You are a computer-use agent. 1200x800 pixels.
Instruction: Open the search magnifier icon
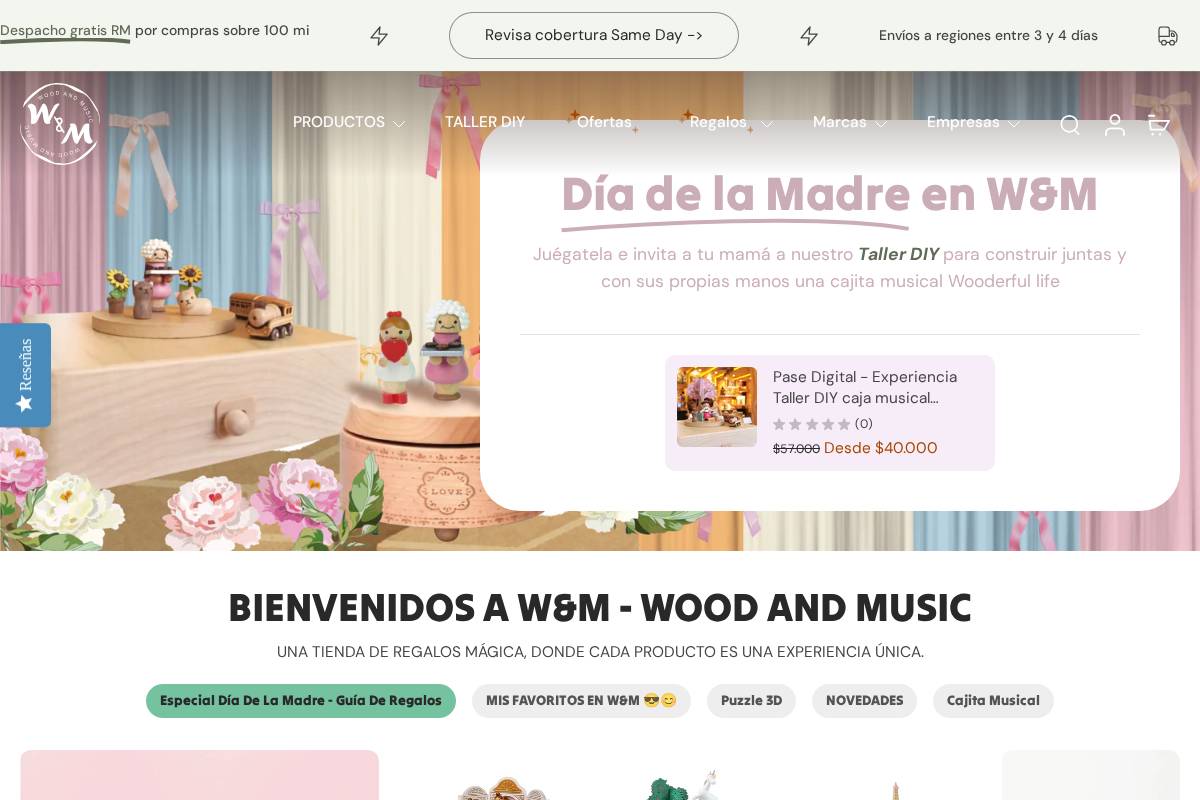(1070, 125)
